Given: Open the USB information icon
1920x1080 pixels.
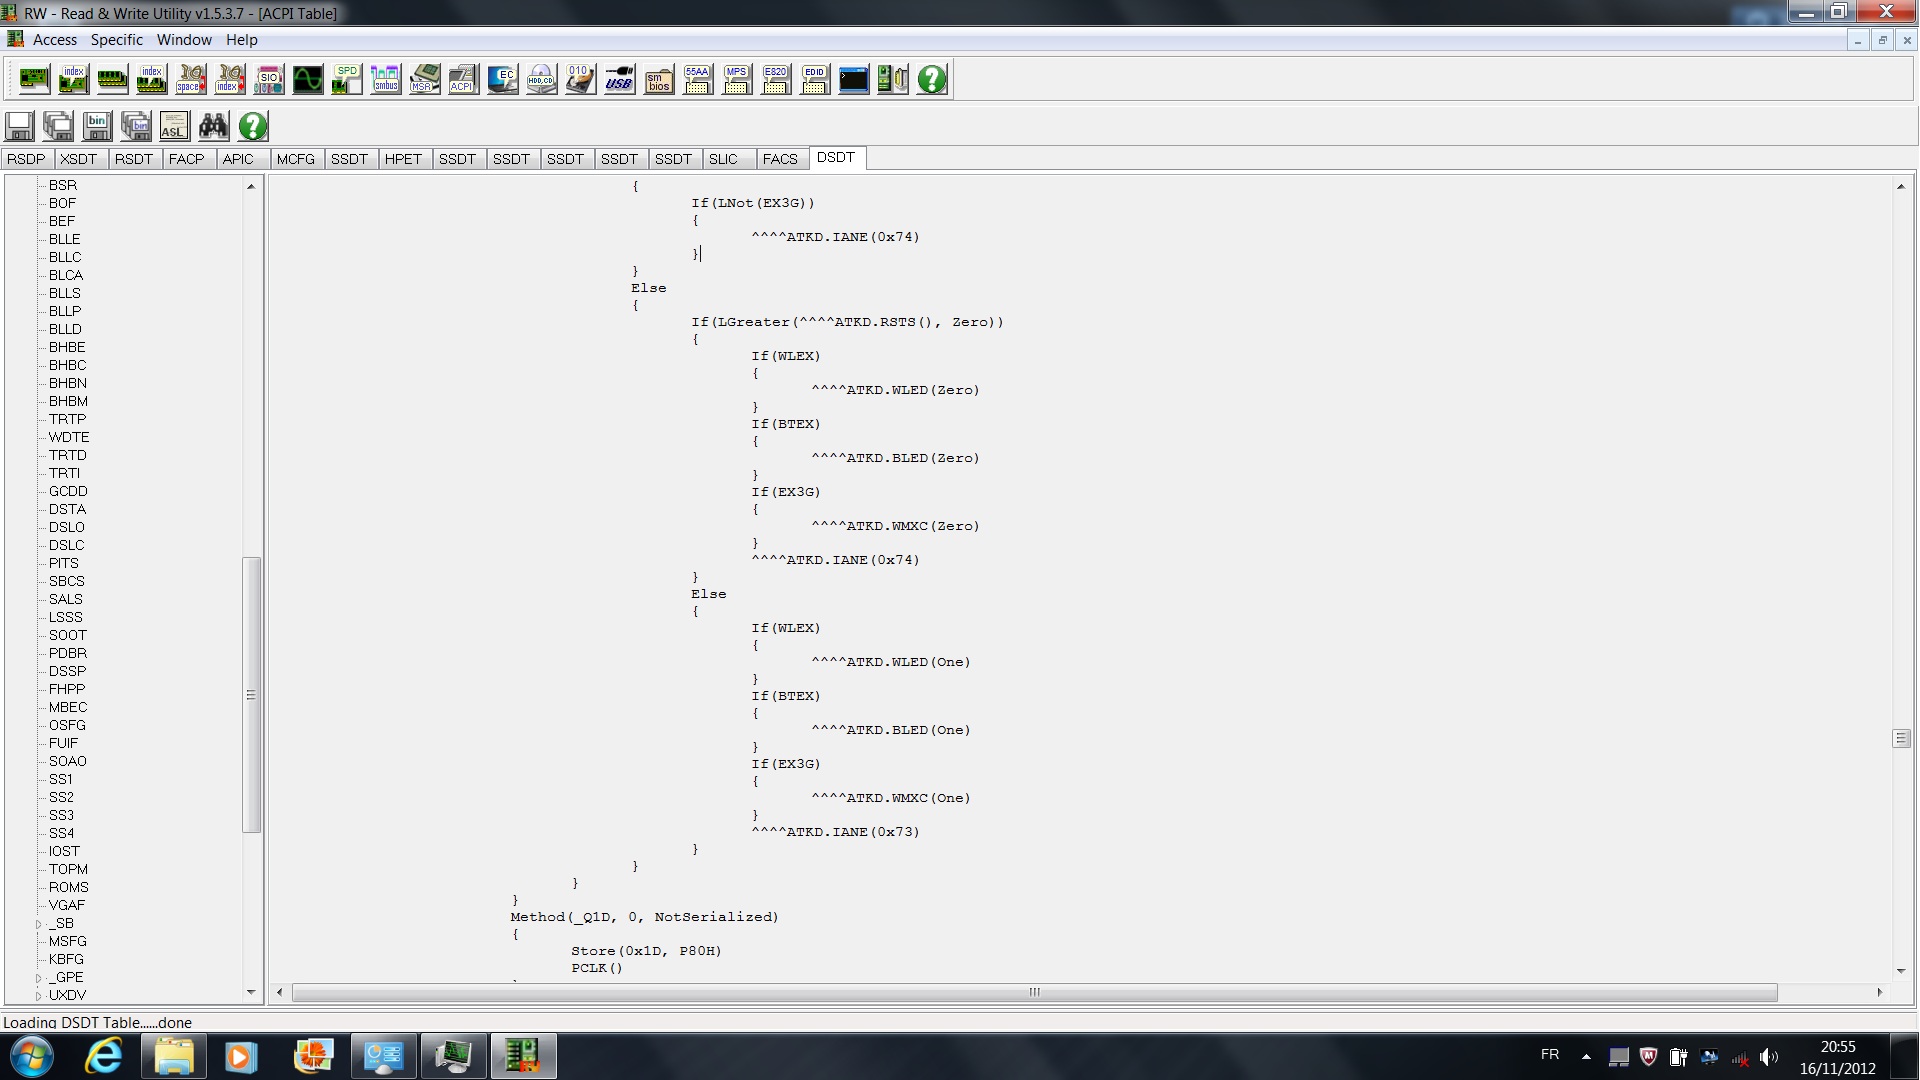Looking at the screenshot, I should tap(619, 79).
